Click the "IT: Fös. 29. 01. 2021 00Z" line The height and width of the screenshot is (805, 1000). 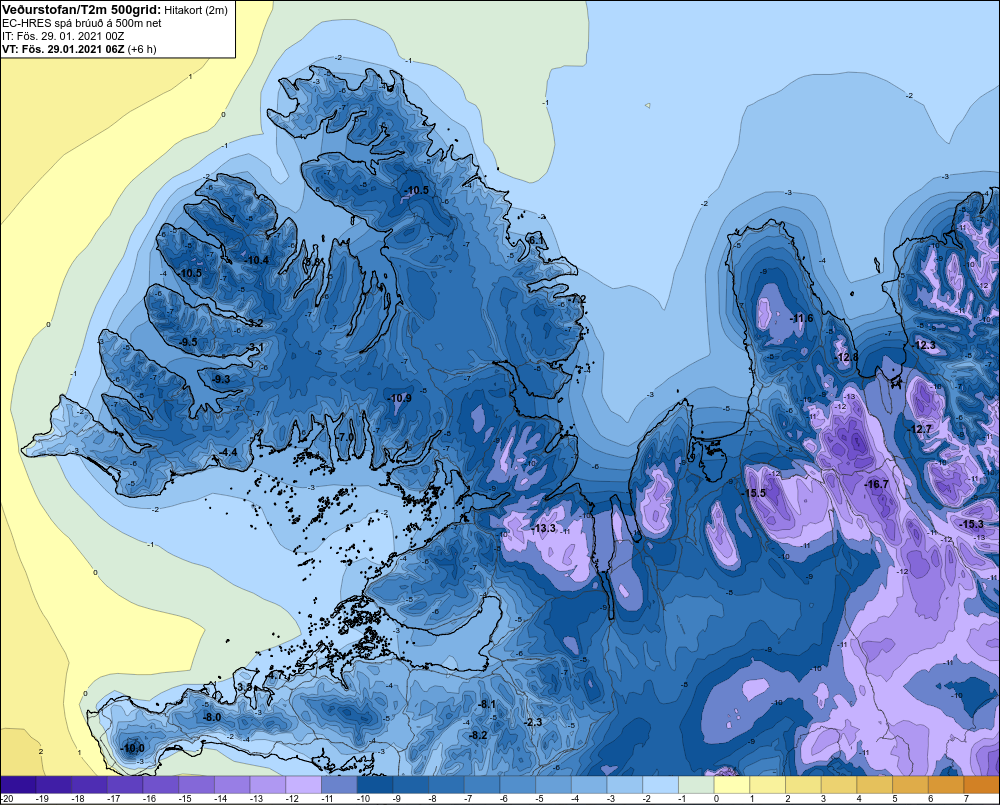pos(63,36)
